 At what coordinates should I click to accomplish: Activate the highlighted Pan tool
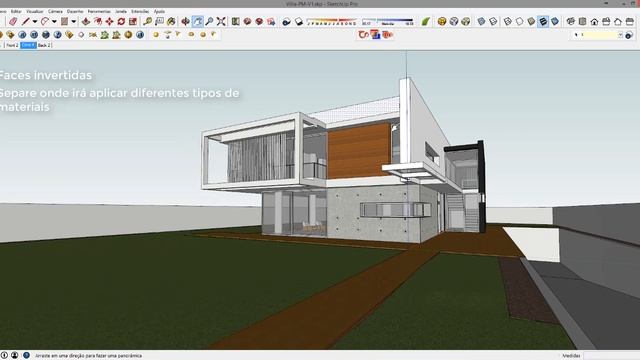tap(198, 21)
